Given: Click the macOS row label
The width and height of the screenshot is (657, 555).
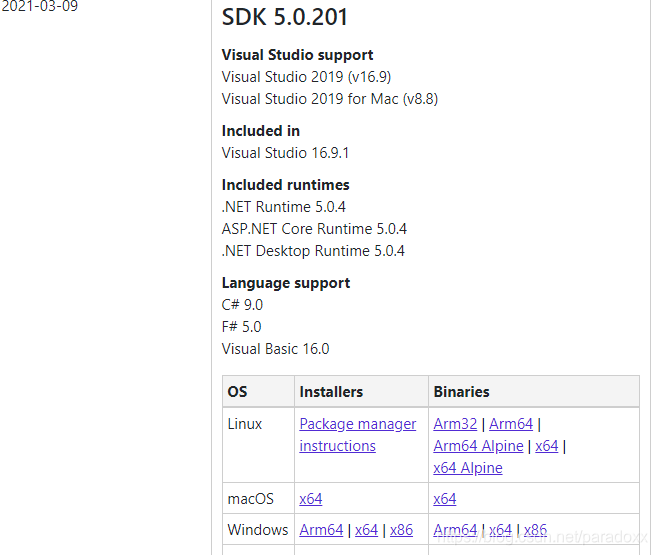Looking at the screenshot, I should click(x=251, y=499).
